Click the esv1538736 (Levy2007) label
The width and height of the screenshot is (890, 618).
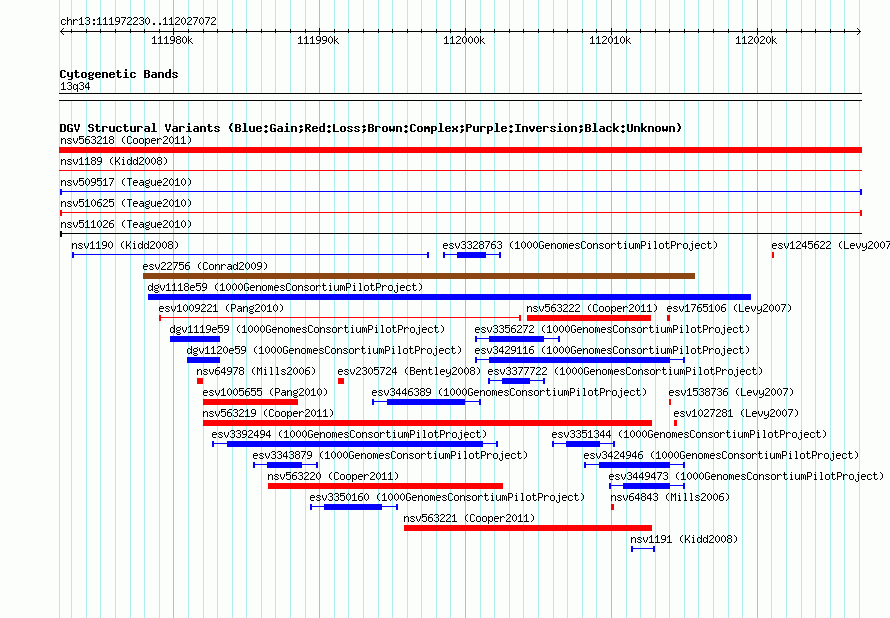(x=731, y=392)
